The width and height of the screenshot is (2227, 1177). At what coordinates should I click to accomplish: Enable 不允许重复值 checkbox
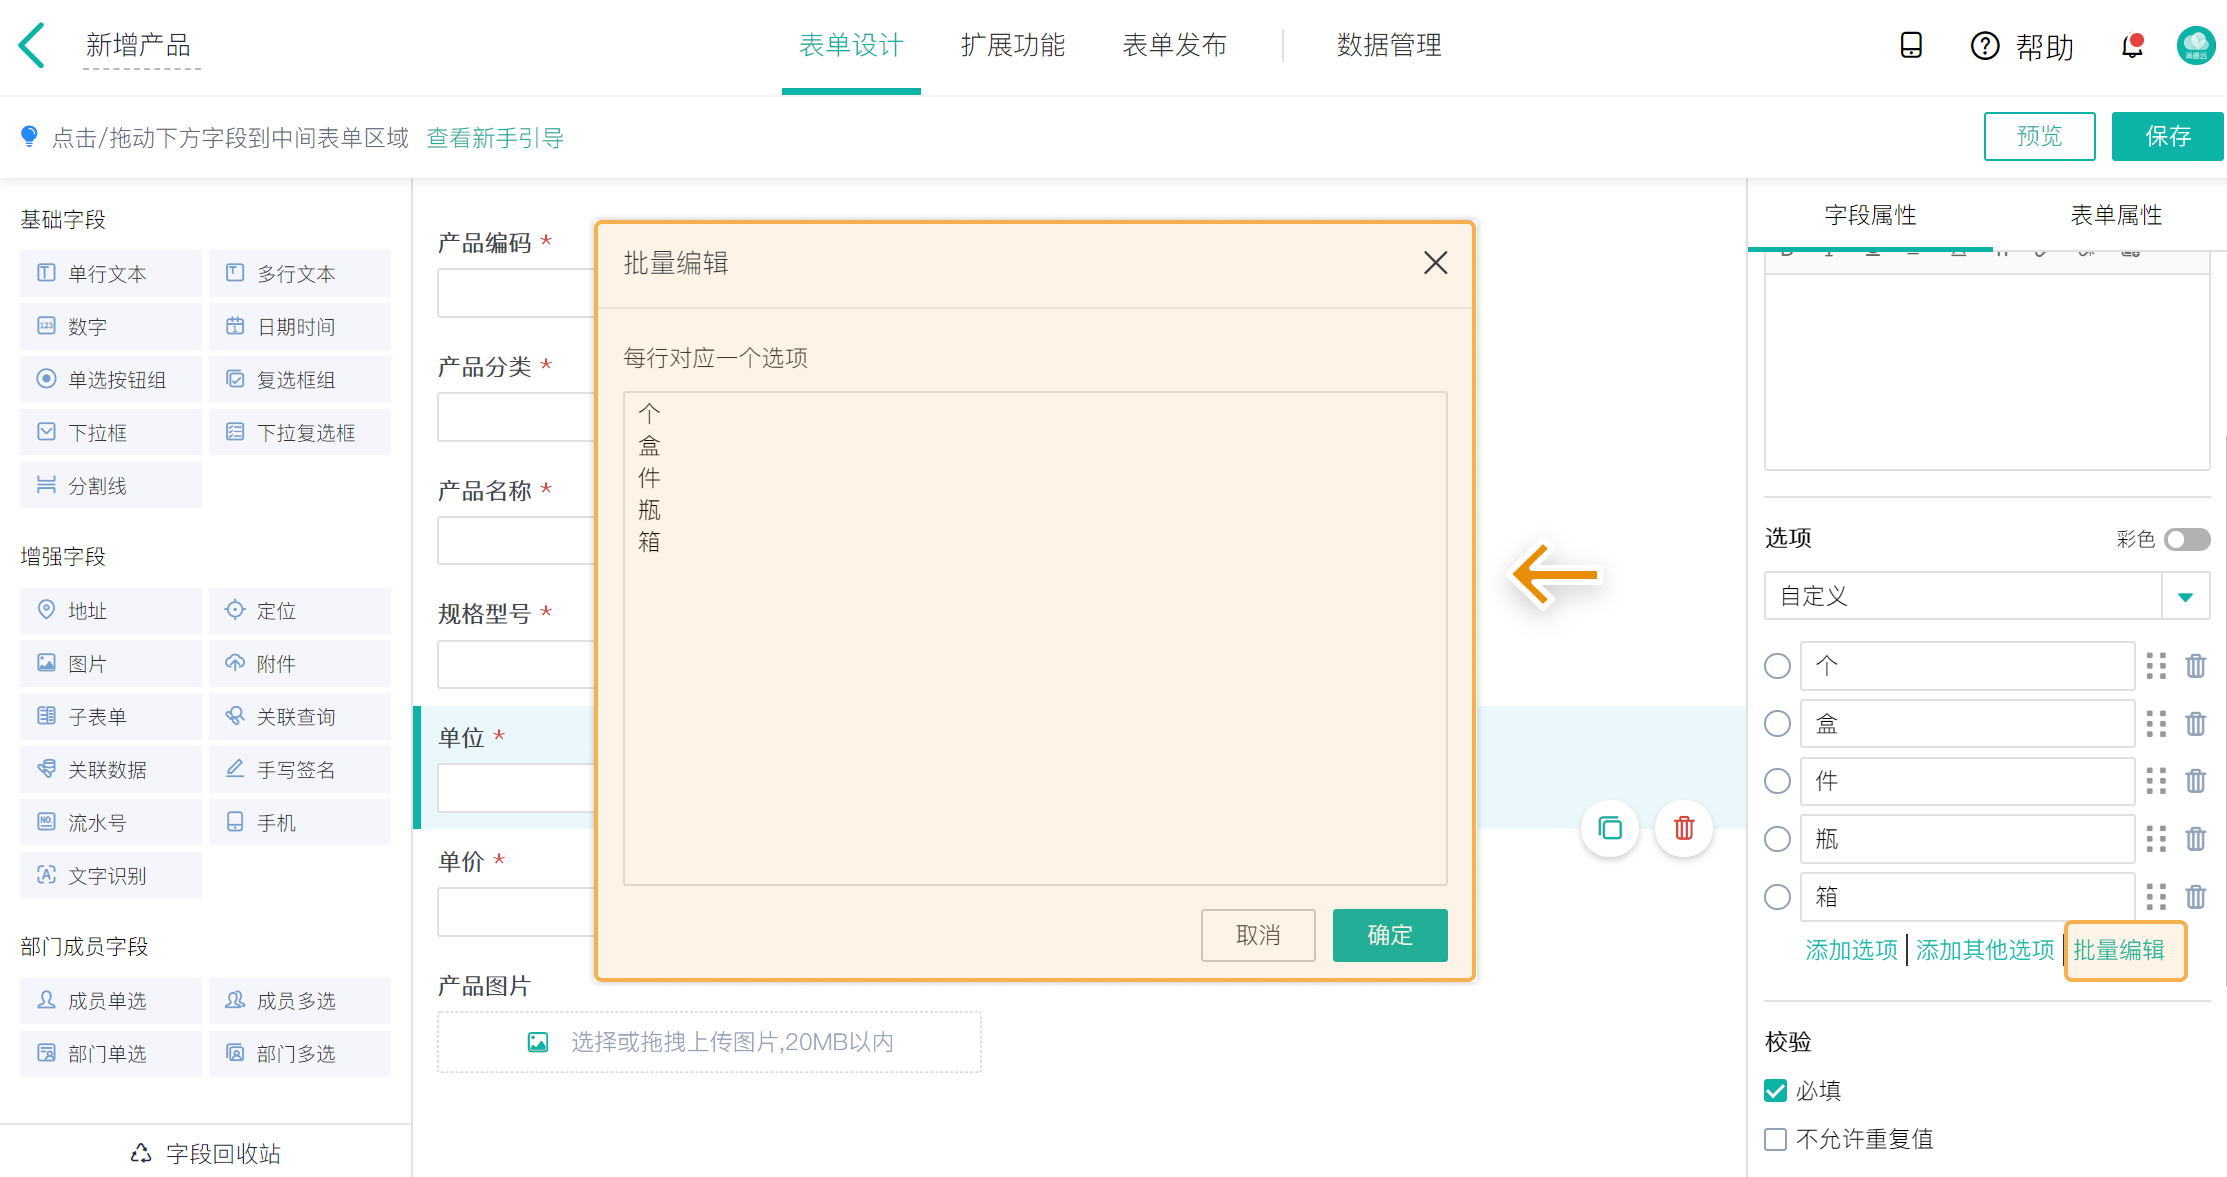click(x=1776, y=1139)
